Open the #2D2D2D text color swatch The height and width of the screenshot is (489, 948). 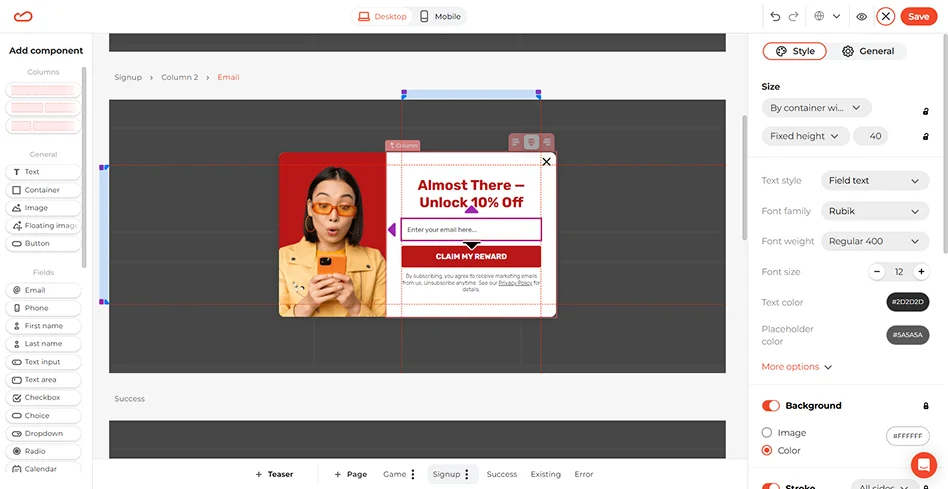[907, 303]
